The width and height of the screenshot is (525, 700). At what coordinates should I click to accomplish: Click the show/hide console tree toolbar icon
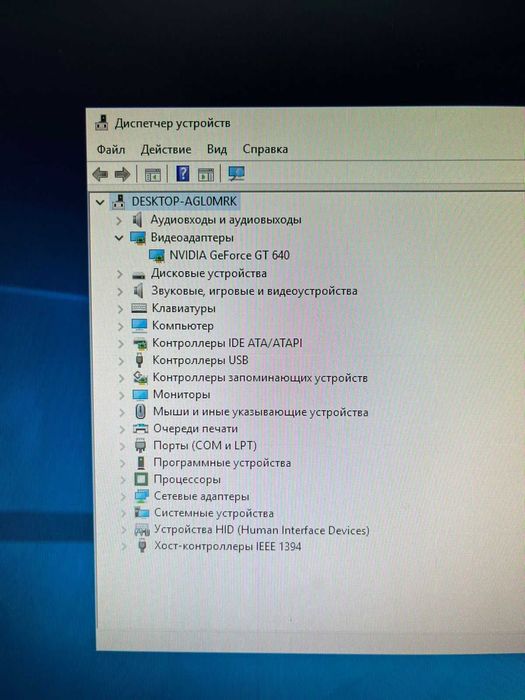coord(153,175)
